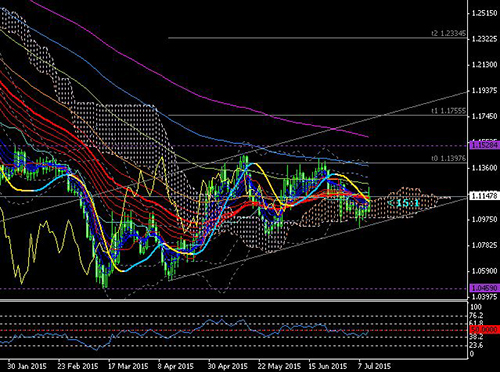The height and width of the screenshot is (372, 500).
Task: Select the 1.21300 price axis label
Action: coord(484,65)
